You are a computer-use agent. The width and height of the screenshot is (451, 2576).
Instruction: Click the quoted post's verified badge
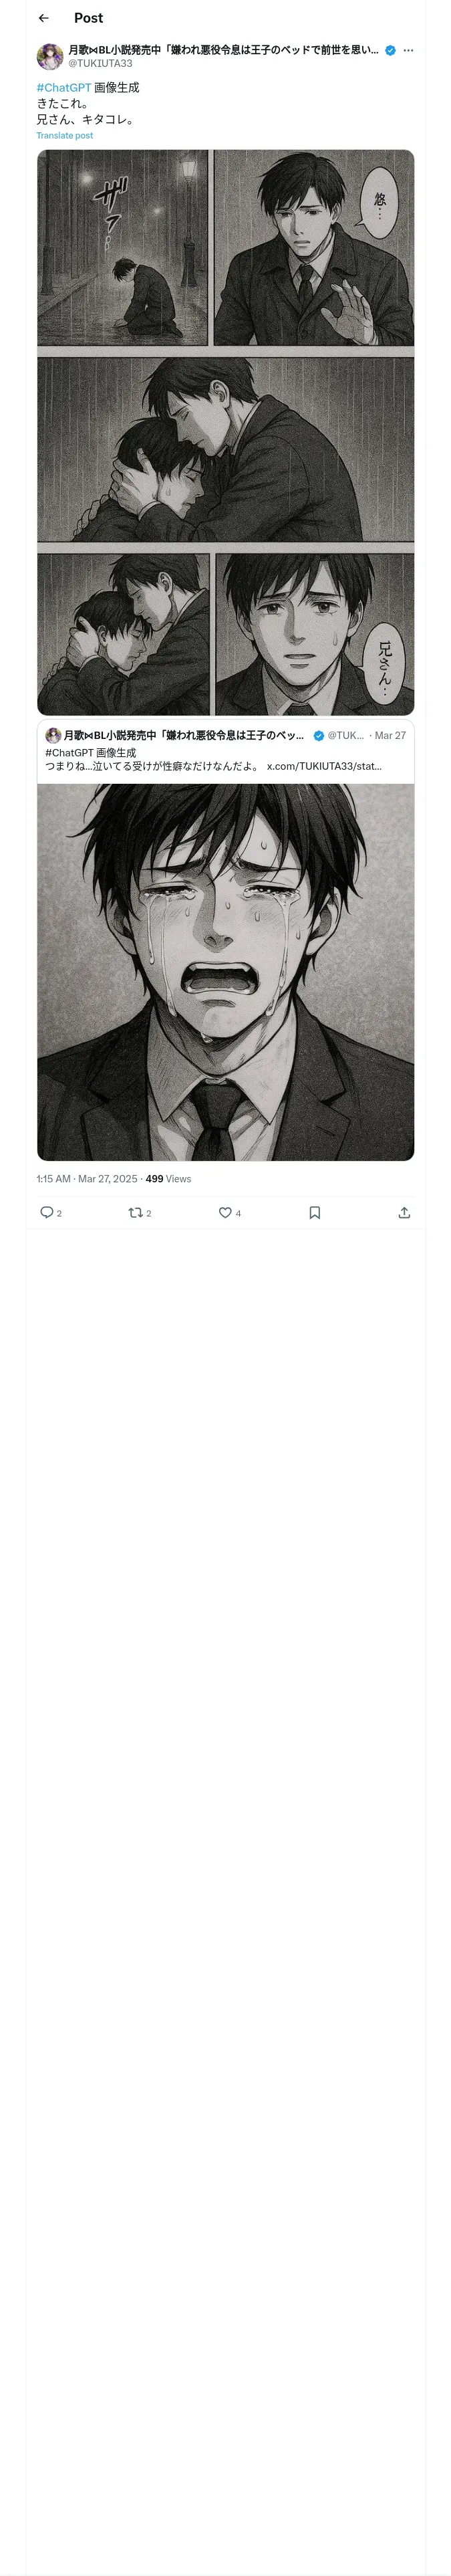point(318,736)
